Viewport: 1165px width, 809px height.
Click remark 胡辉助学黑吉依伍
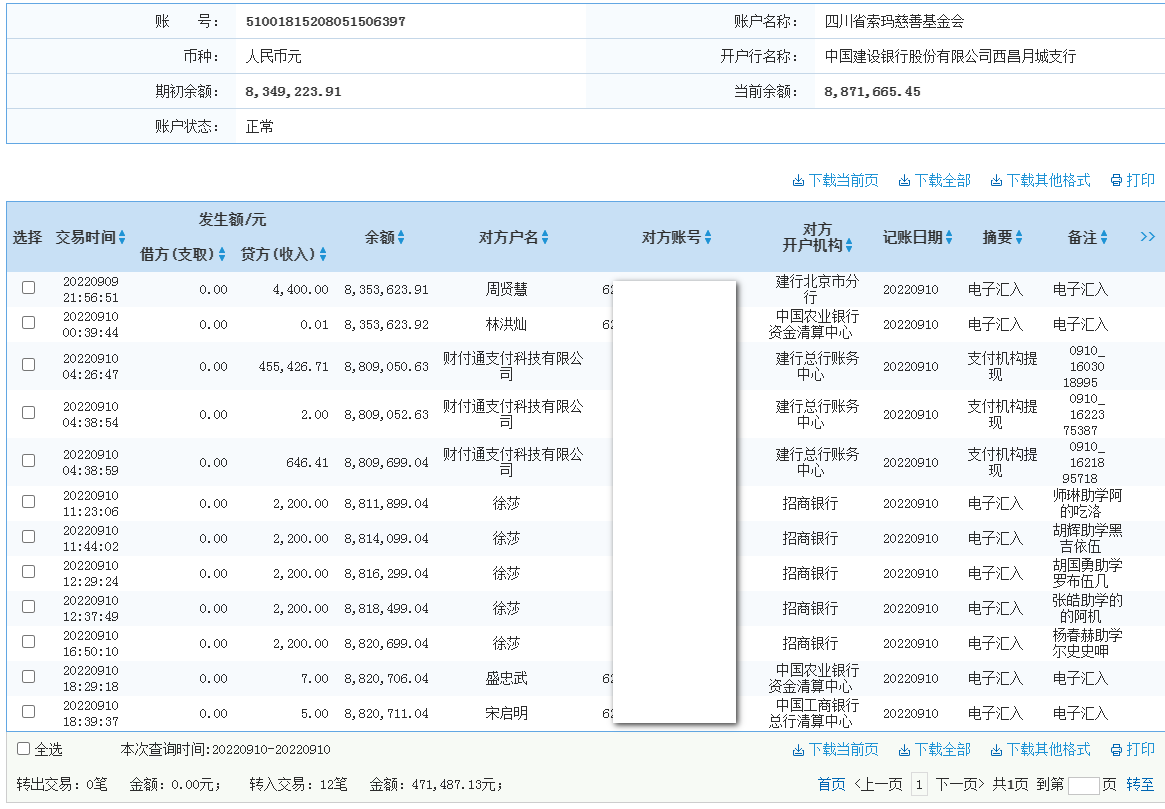coord(1087,539)
